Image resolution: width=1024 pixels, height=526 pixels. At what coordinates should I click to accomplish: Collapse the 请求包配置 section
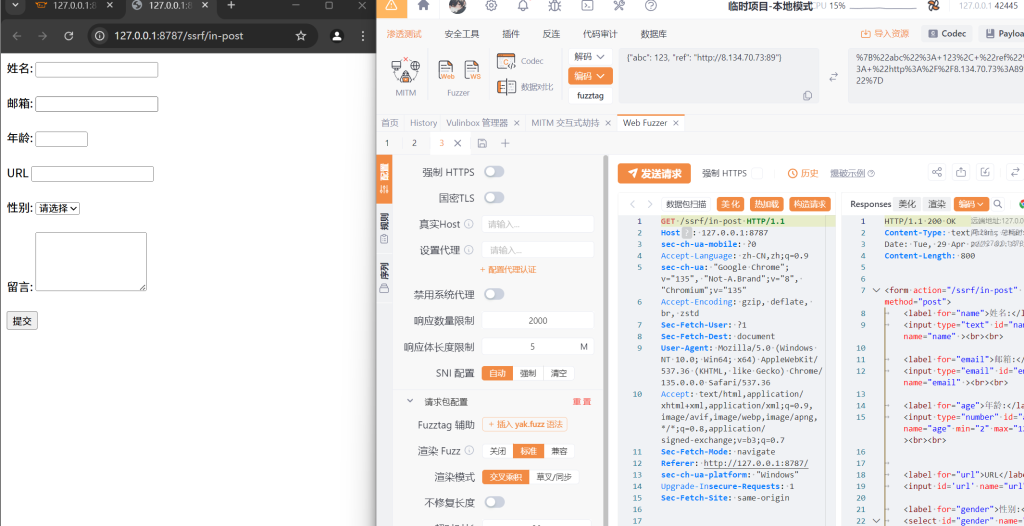click(x=410, y=401)
